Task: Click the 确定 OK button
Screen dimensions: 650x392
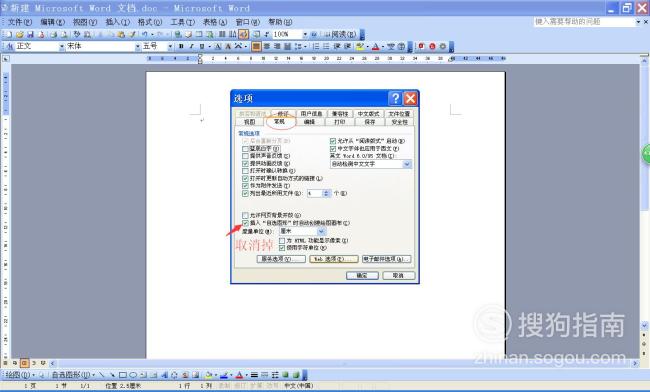Action: (x=362, y=276)
